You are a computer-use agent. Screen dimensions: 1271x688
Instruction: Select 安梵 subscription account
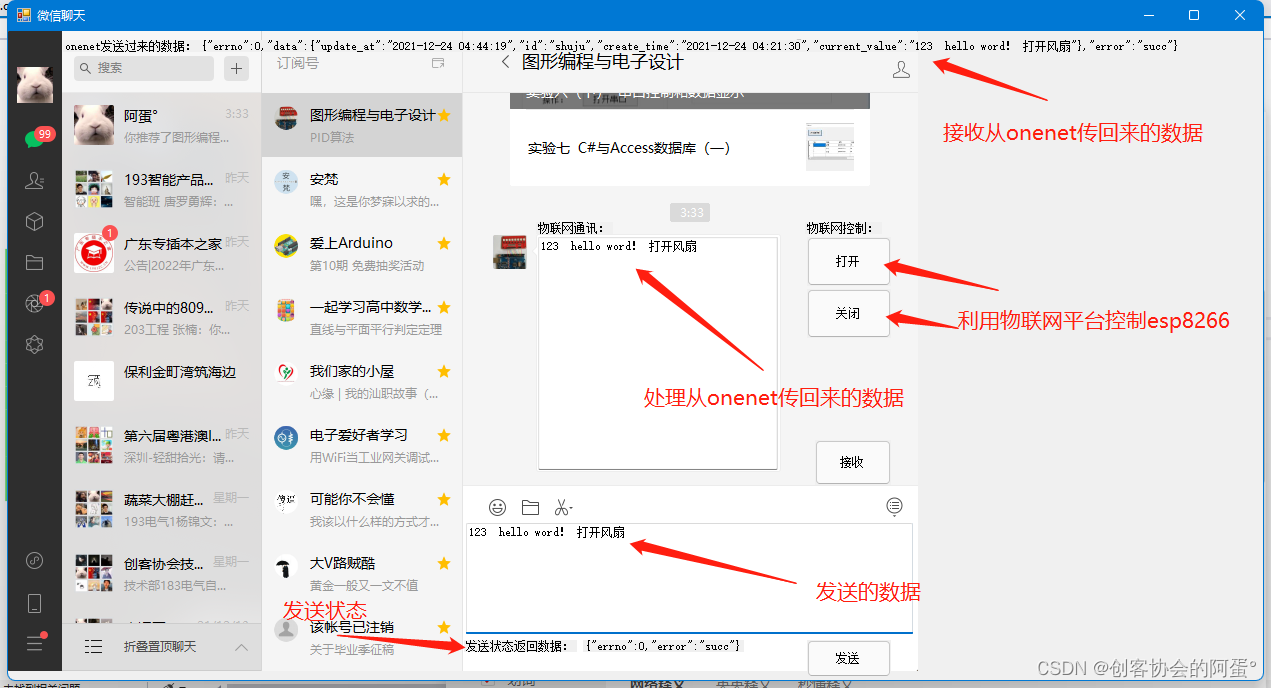click(x=362, y=189)
